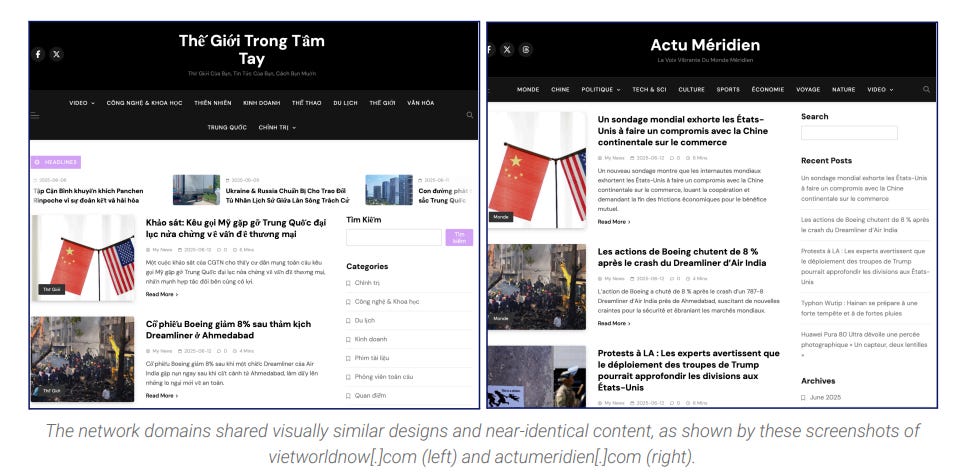Click Read More under Boeing French article
This screenshot has height=474, width=953.
coord(614,323)
